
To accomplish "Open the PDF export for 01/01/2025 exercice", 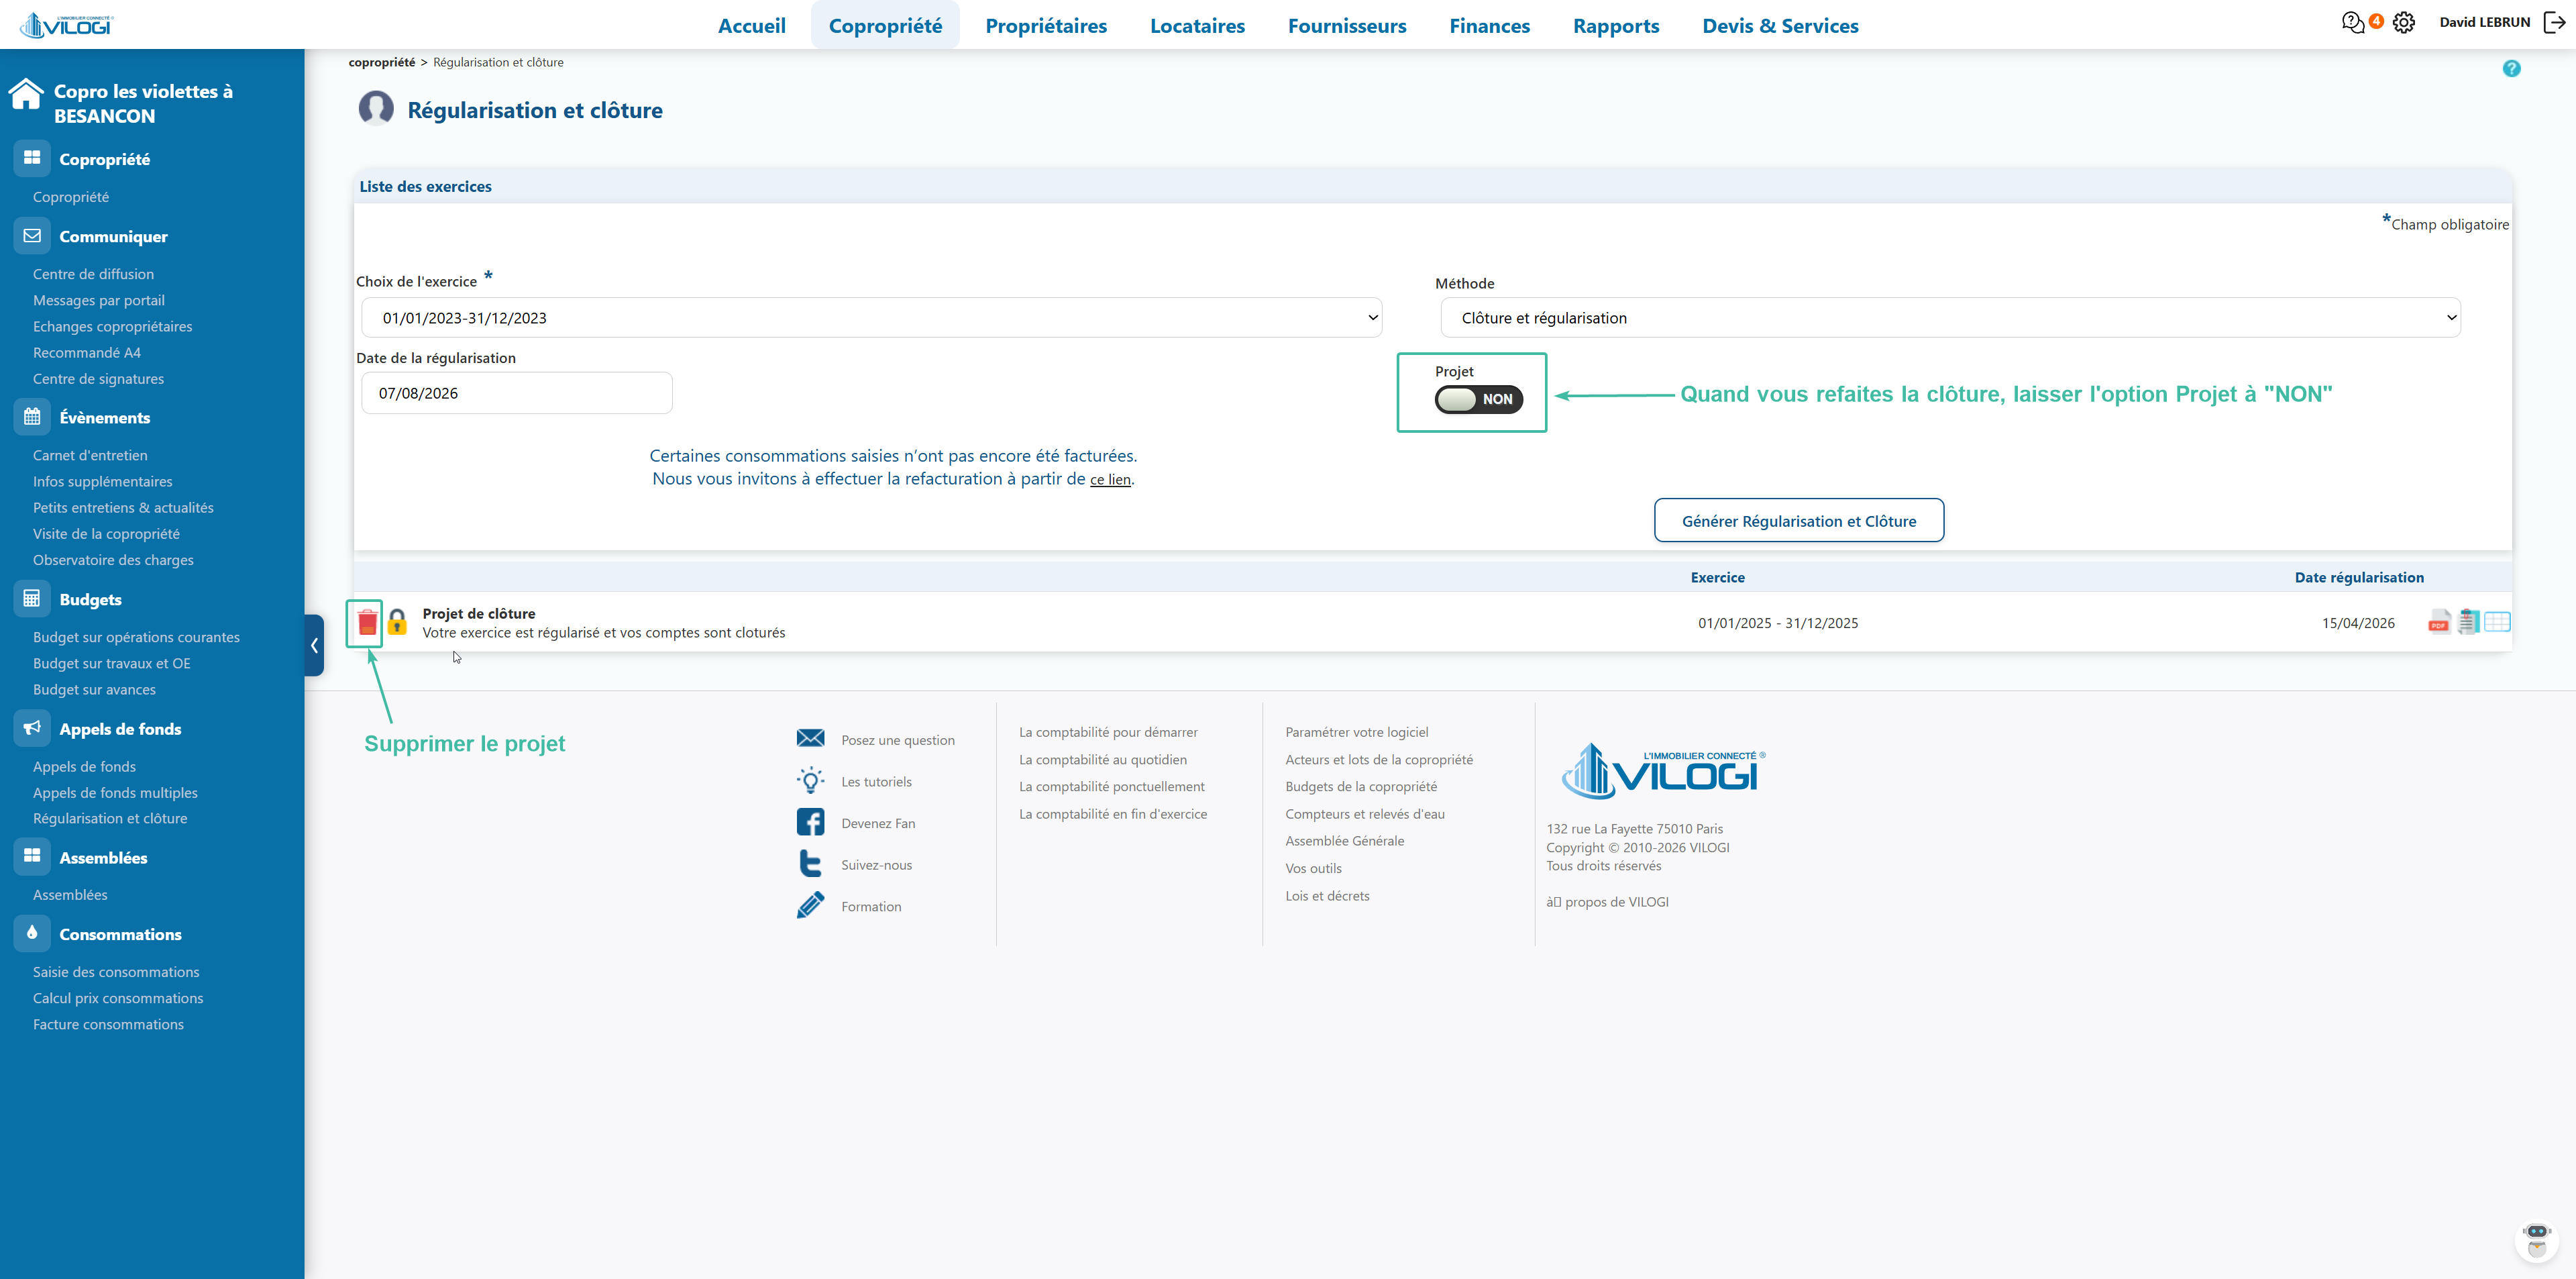I will [2439, 622].
